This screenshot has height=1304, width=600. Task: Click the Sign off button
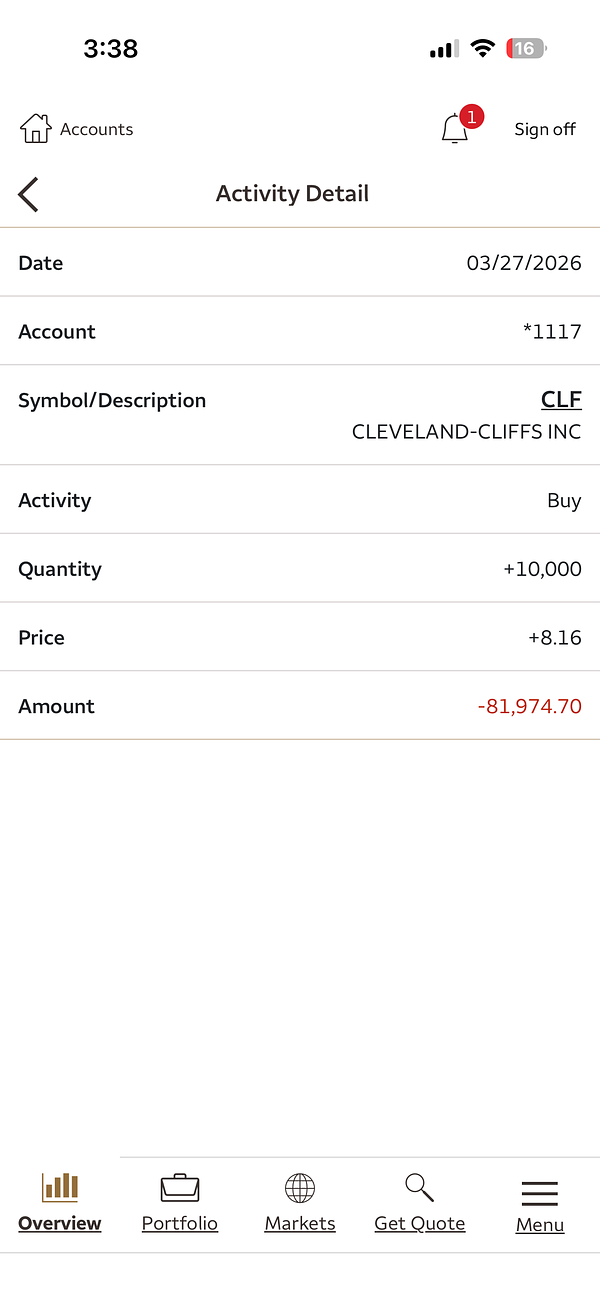pos(545,129)
